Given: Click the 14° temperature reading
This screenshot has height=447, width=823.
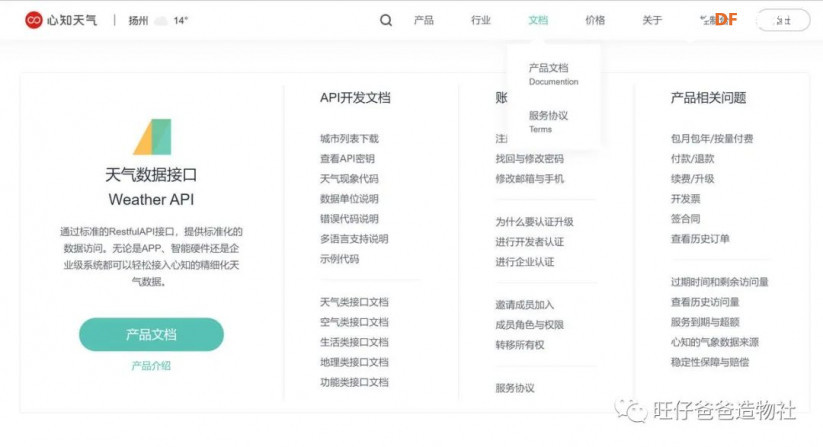Looking at the screenshot, I should coord(181,20).
